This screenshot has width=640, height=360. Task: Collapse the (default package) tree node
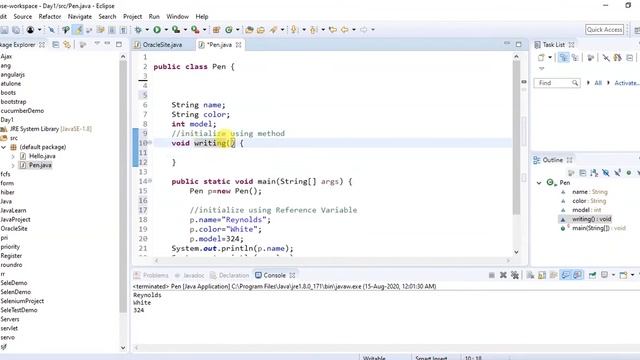(x=4, y=147)
